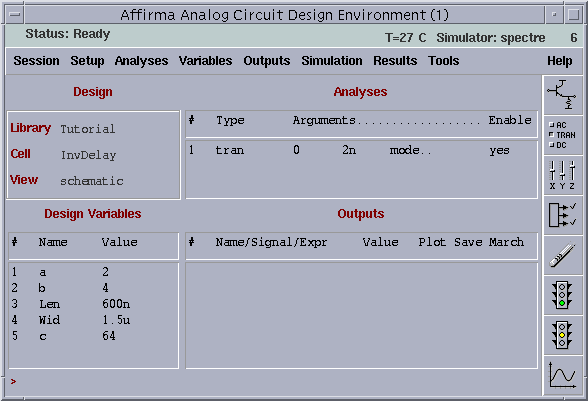This screenshot has width=588, height=401.
Task: Click the 'mode..' argument in tran analysis
Action: [410, 150]
